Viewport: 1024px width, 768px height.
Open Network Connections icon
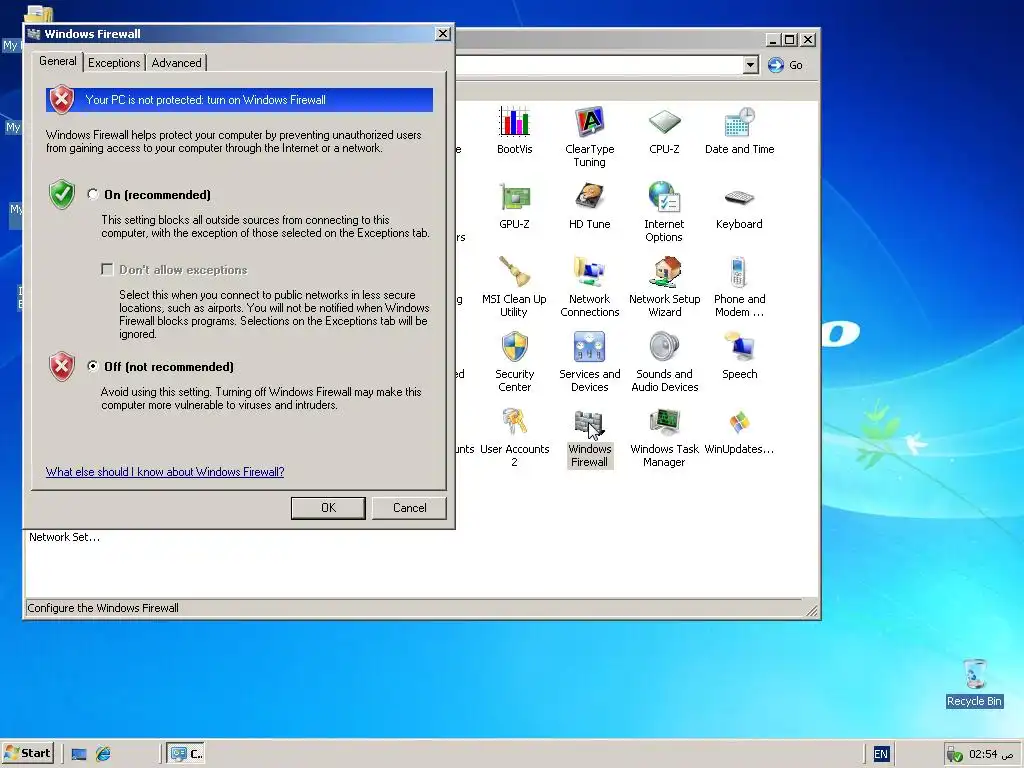589,287
